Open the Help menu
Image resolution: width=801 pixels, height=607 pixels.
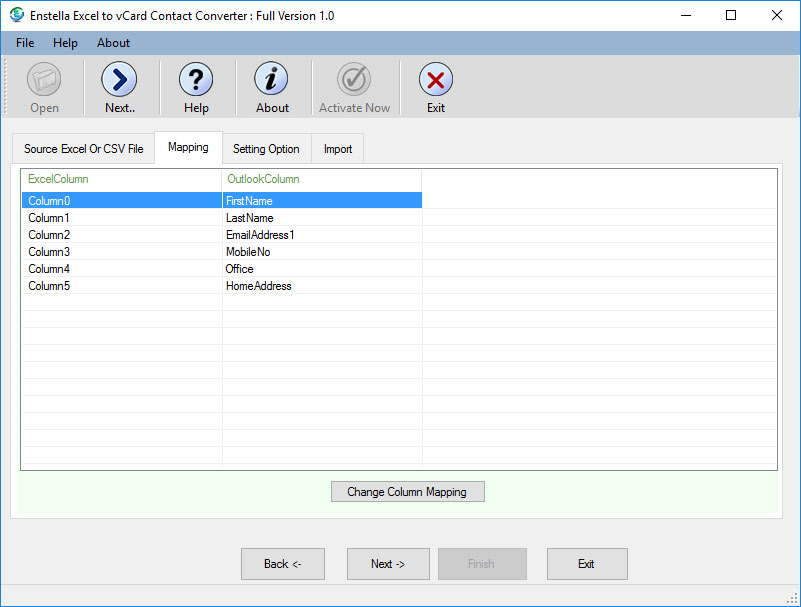click(65, 43)
